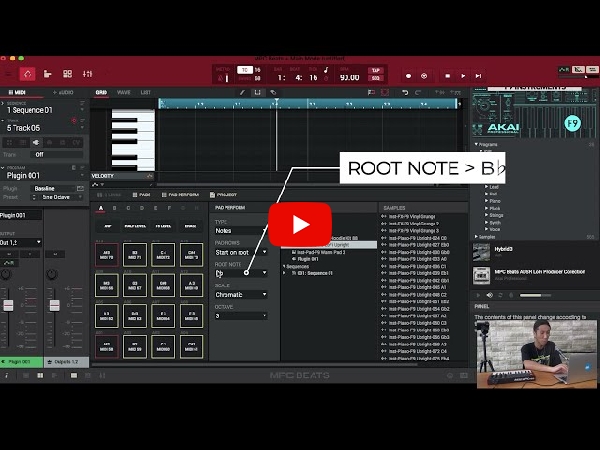Screen dimensions: 600x450
Task: Select the marquee select tool
Action: tap(258, 93)
